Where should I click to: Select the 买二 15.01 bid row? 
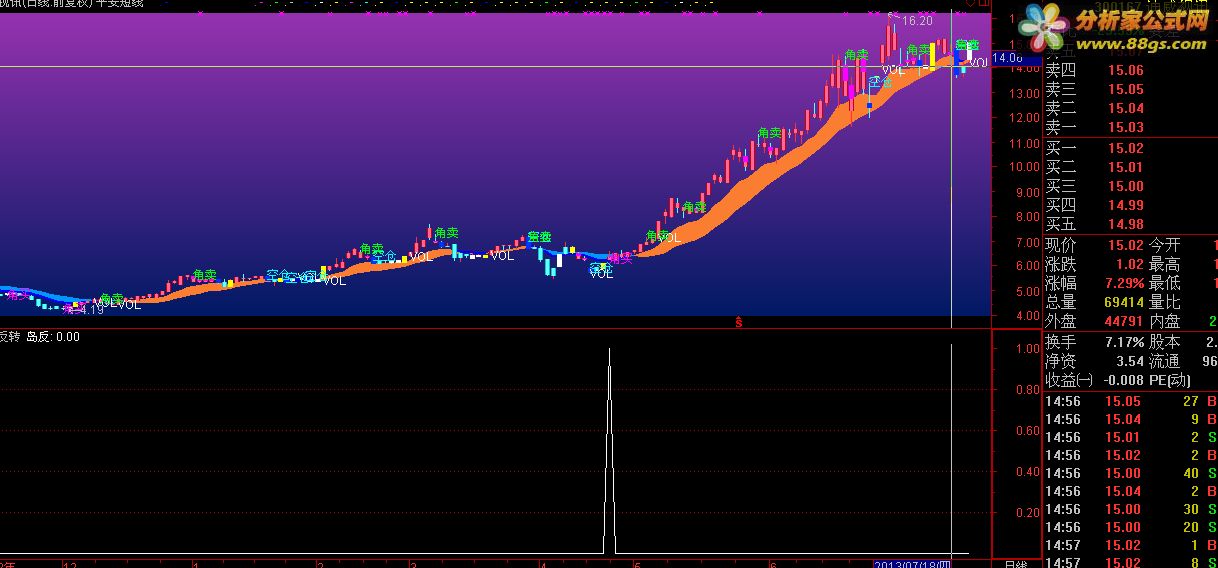[x=1131, y=167]
